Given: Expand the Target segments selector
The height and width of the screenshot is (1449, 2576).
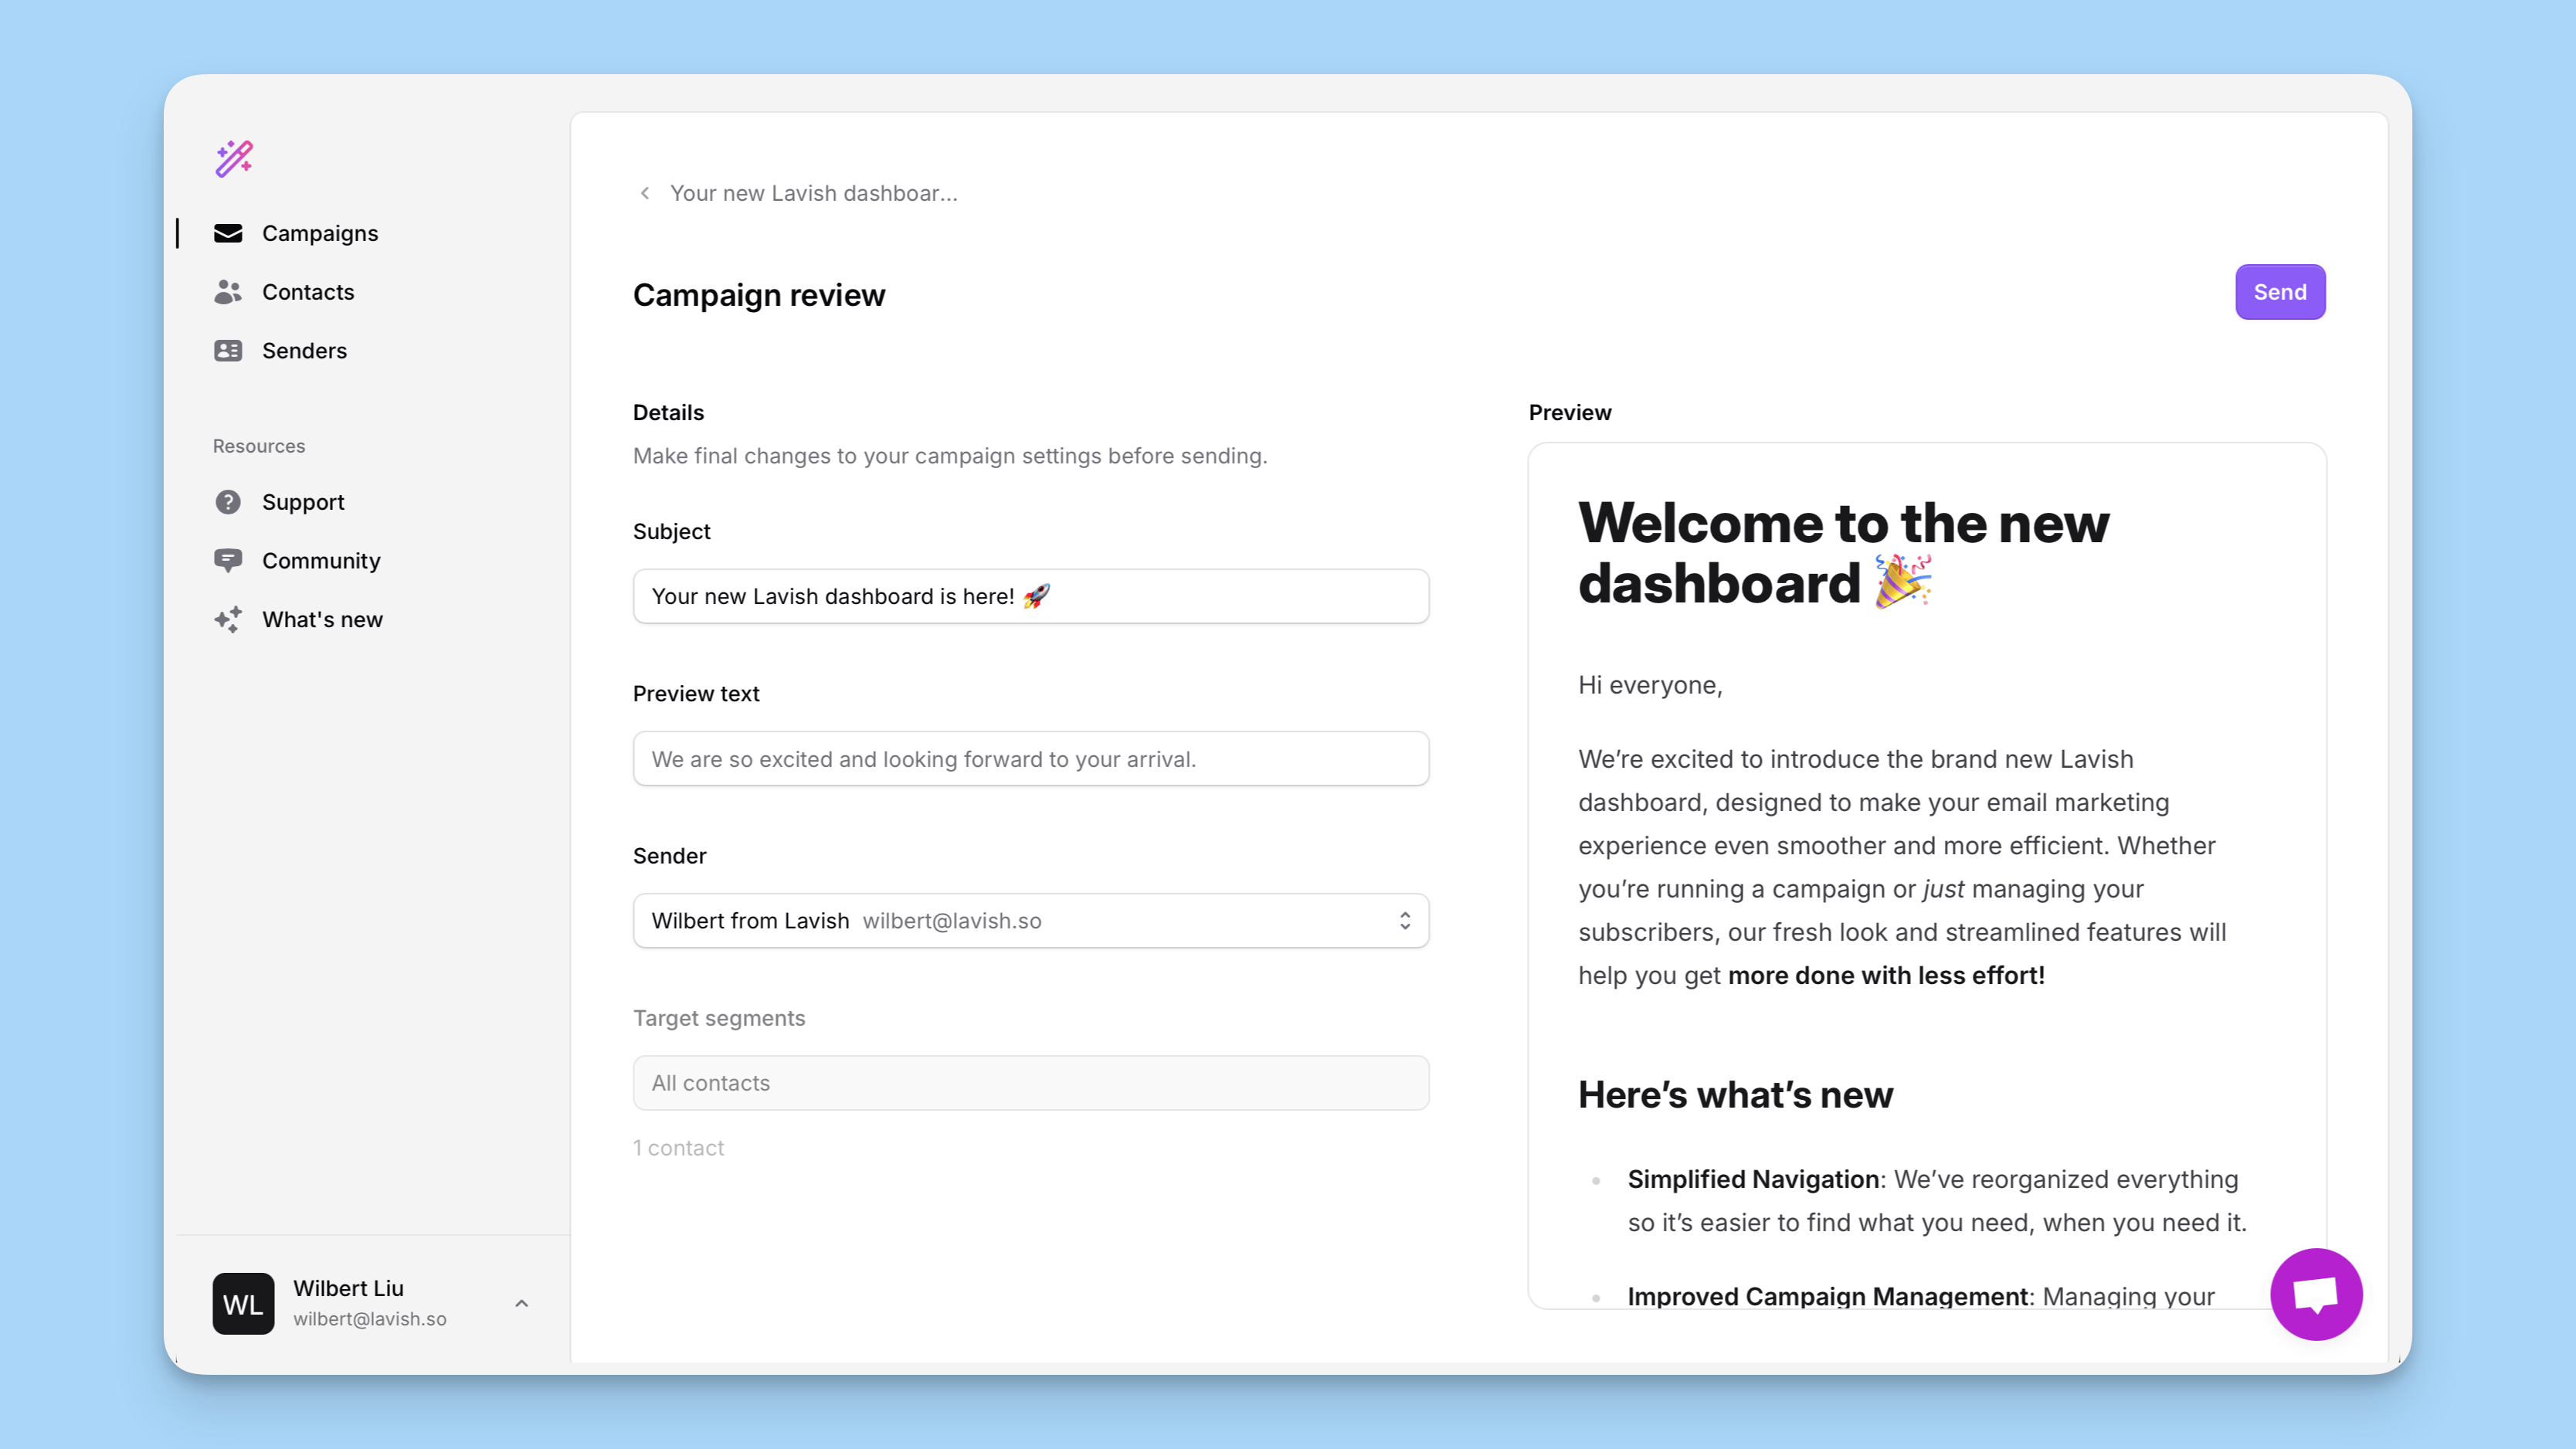Looking at the screenshot, I should point(1031,1081).
